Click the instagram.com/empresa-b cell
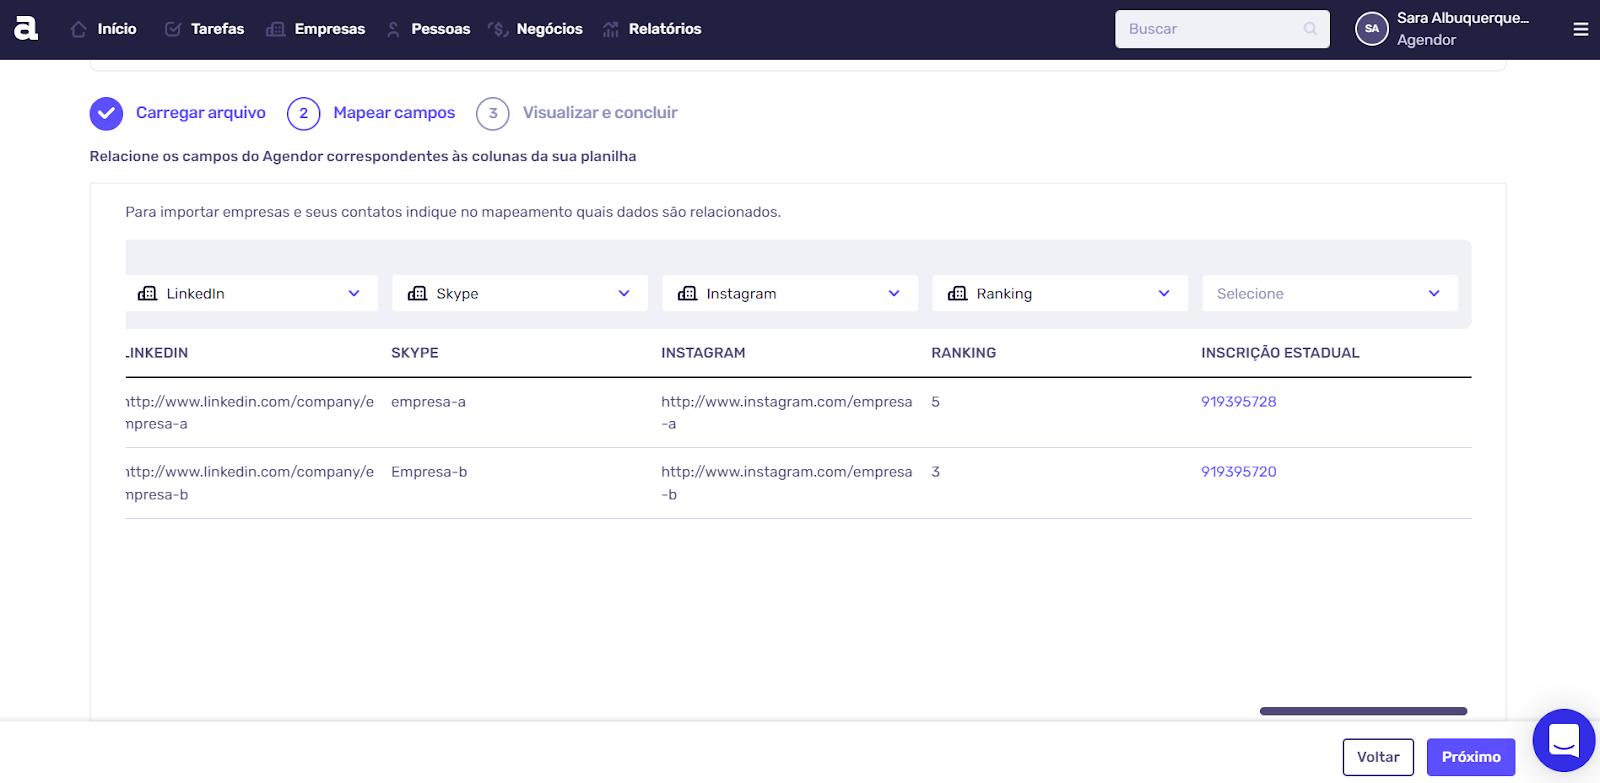Viewport: 1600px width, 783px height. tap(787, 483)
